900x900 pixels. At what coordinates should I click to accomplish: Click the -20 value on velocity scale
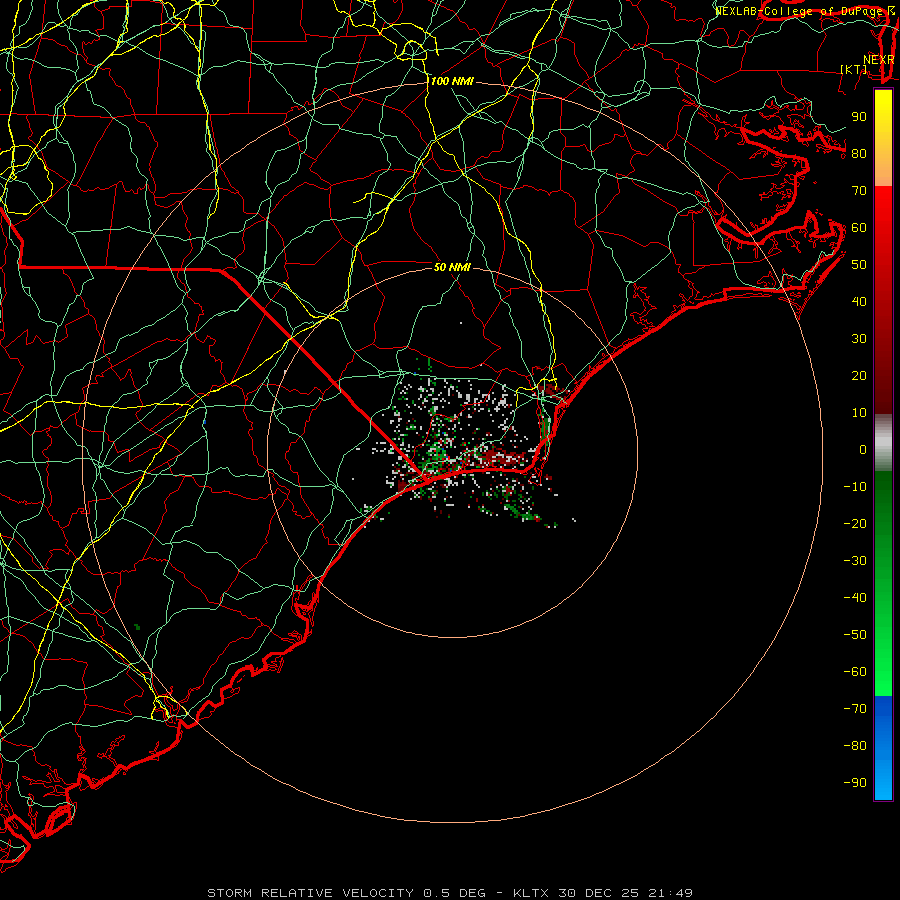(855, 523)
